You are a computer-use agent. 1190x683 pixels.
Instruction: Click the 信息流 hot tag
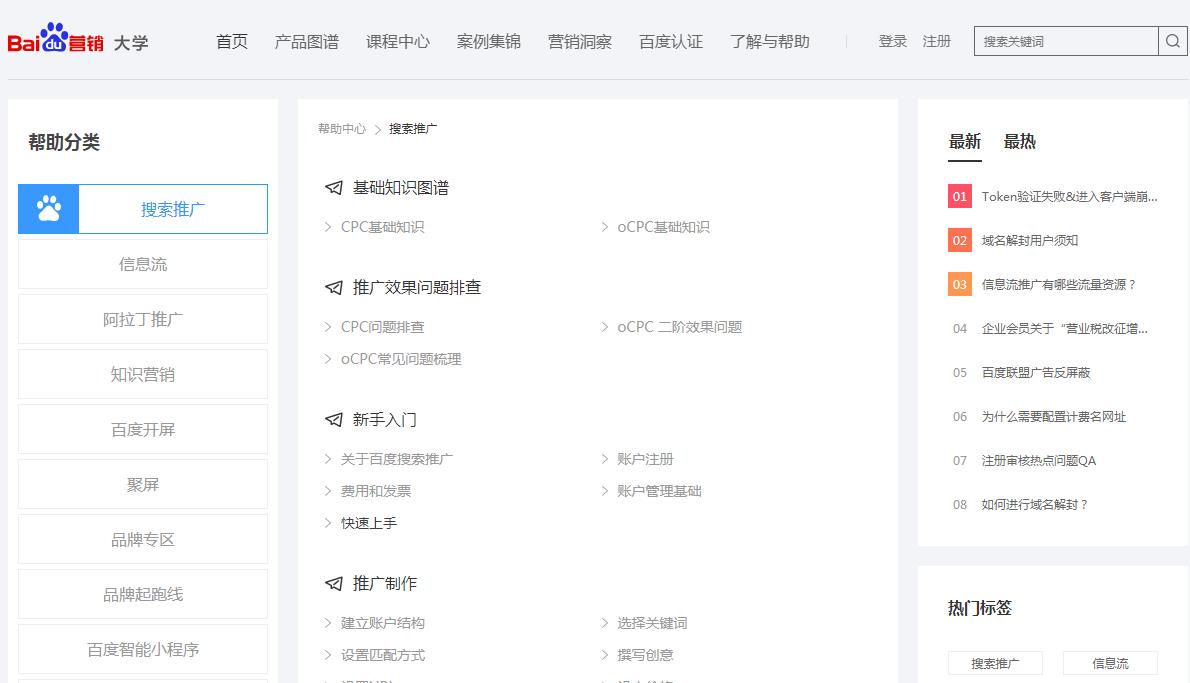click(x=1110, y=663)
